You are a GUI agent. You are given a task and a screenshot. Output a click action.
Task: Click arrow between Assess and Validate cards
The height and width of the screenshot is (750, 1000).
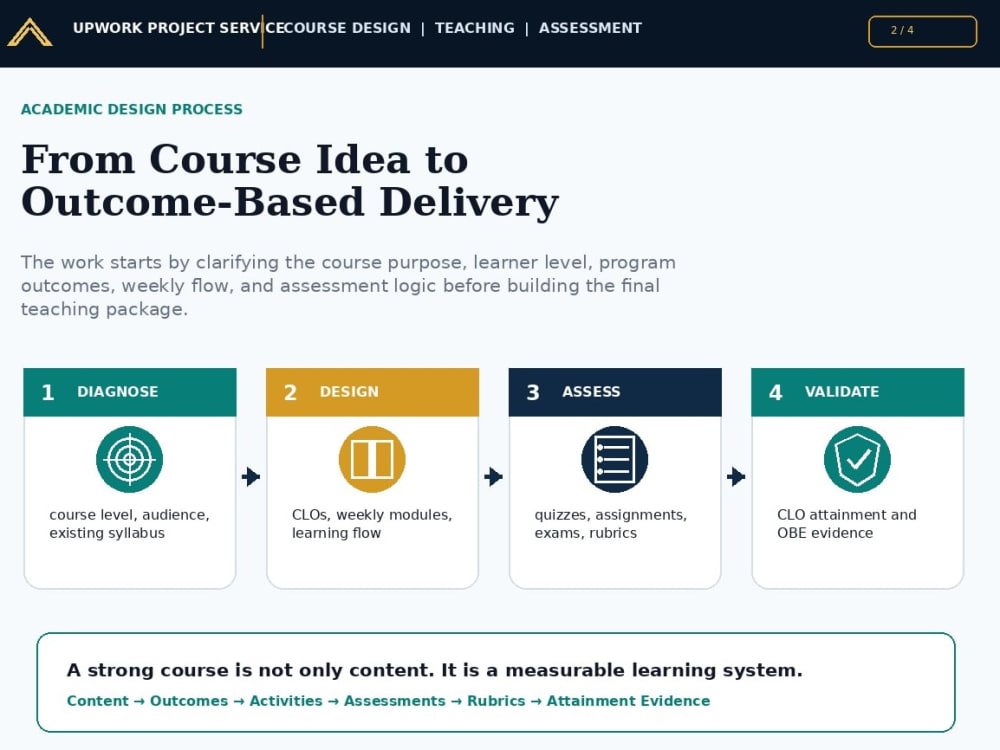736,476
